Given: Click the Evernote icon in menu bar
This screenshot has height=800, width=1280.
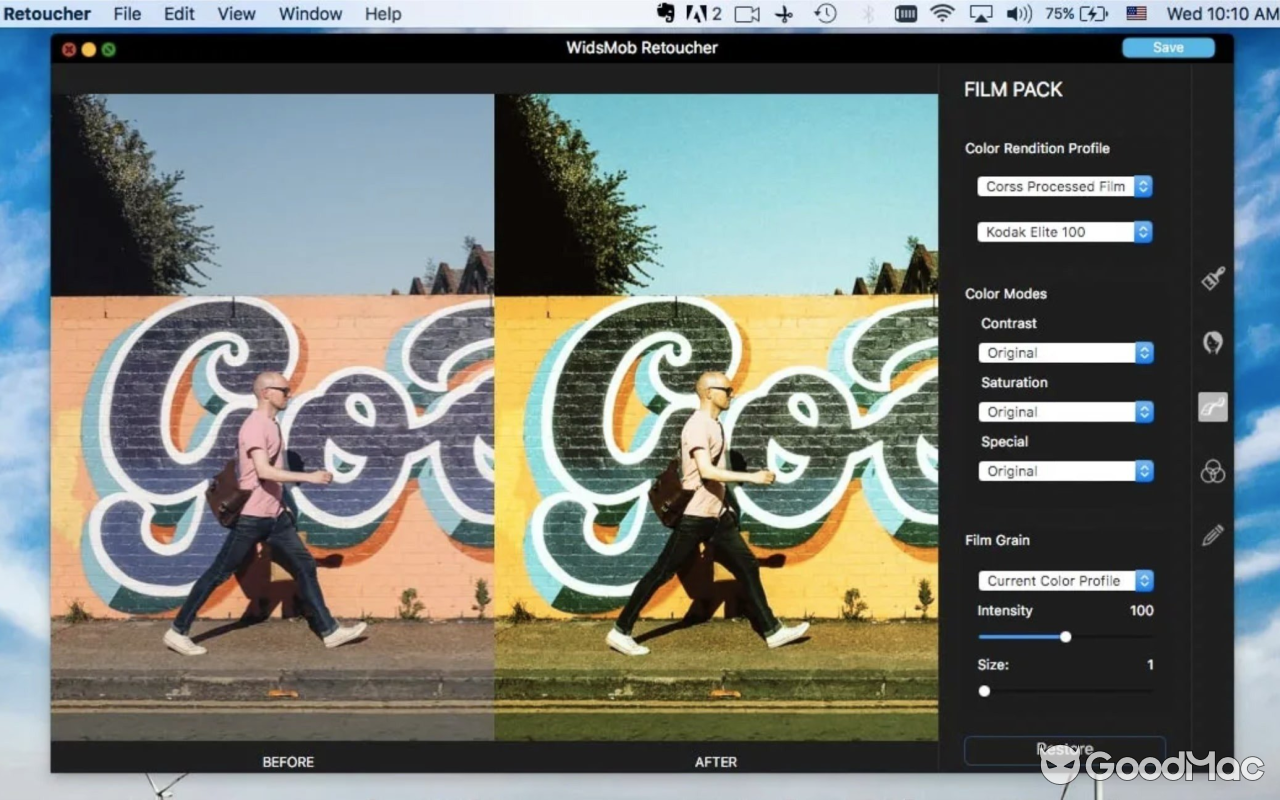Looking at the screenshot, I should (x=664, y=13).
